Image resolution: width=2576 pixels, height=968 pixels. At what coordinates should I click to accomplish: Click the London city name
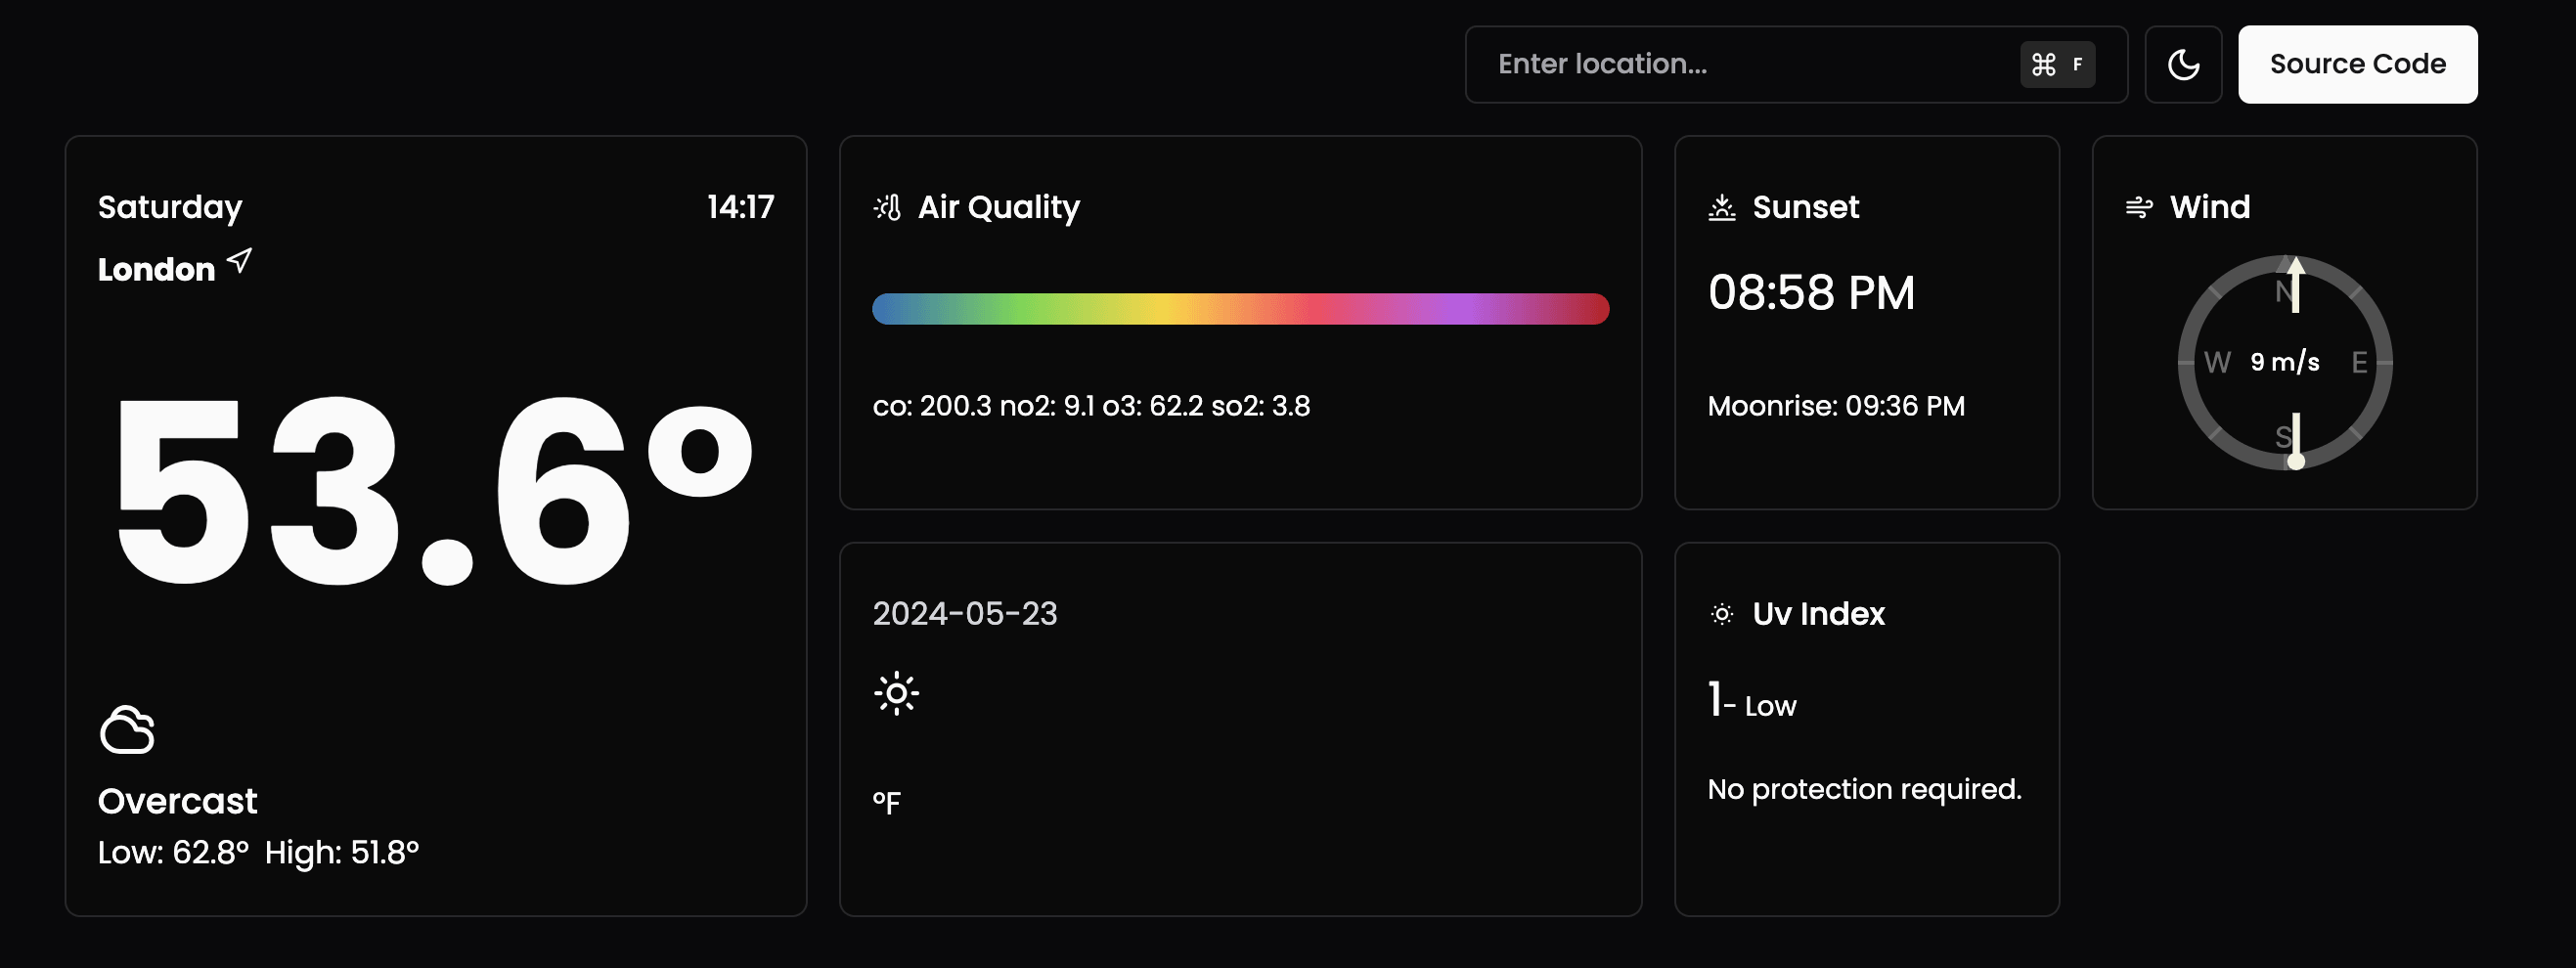tap(156, 269)
